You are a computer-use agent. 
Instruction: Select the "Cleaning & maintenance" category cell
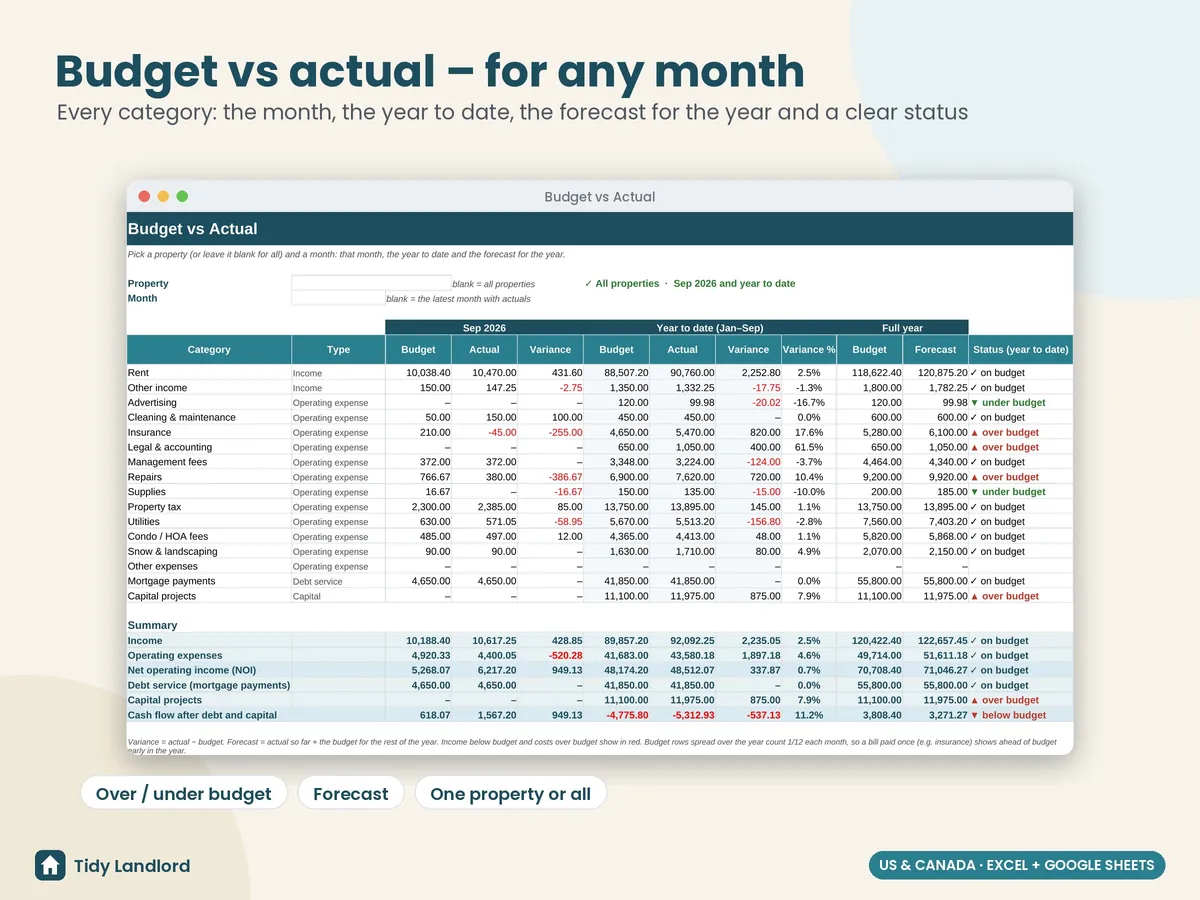209,417
